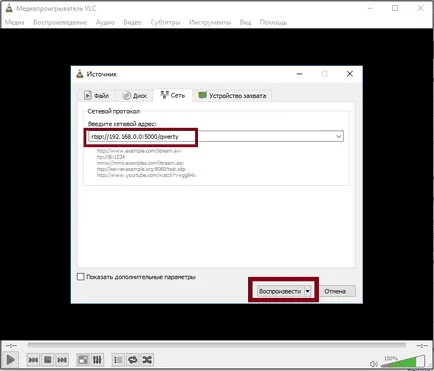Open the Воспроизведение menu

pyautogui.click(x=60, y=22)
